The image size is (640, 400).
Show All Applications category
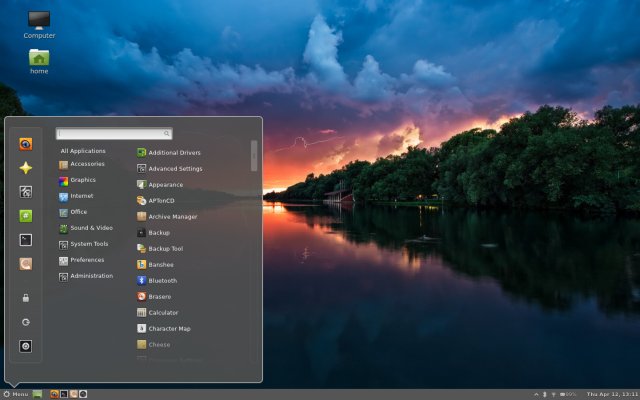pos(83,151)
